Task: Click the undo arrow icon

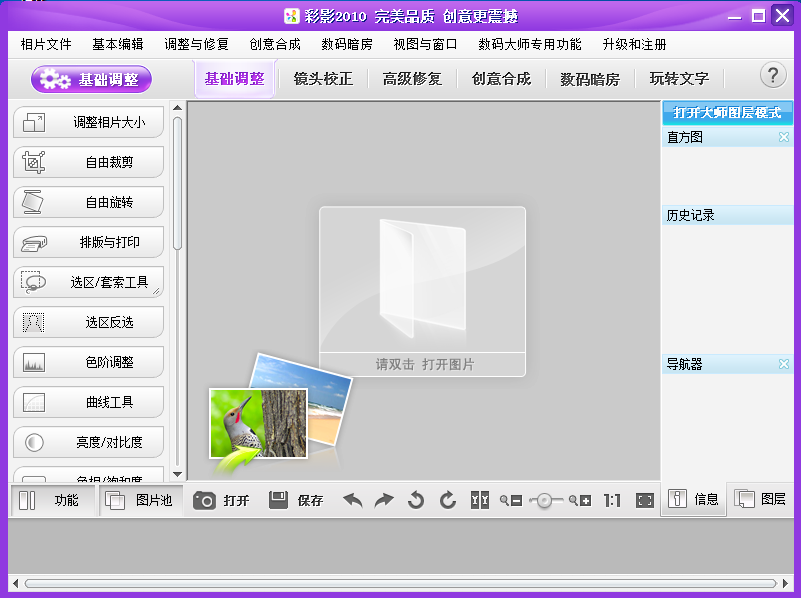Action: click(x=352, y=500)
